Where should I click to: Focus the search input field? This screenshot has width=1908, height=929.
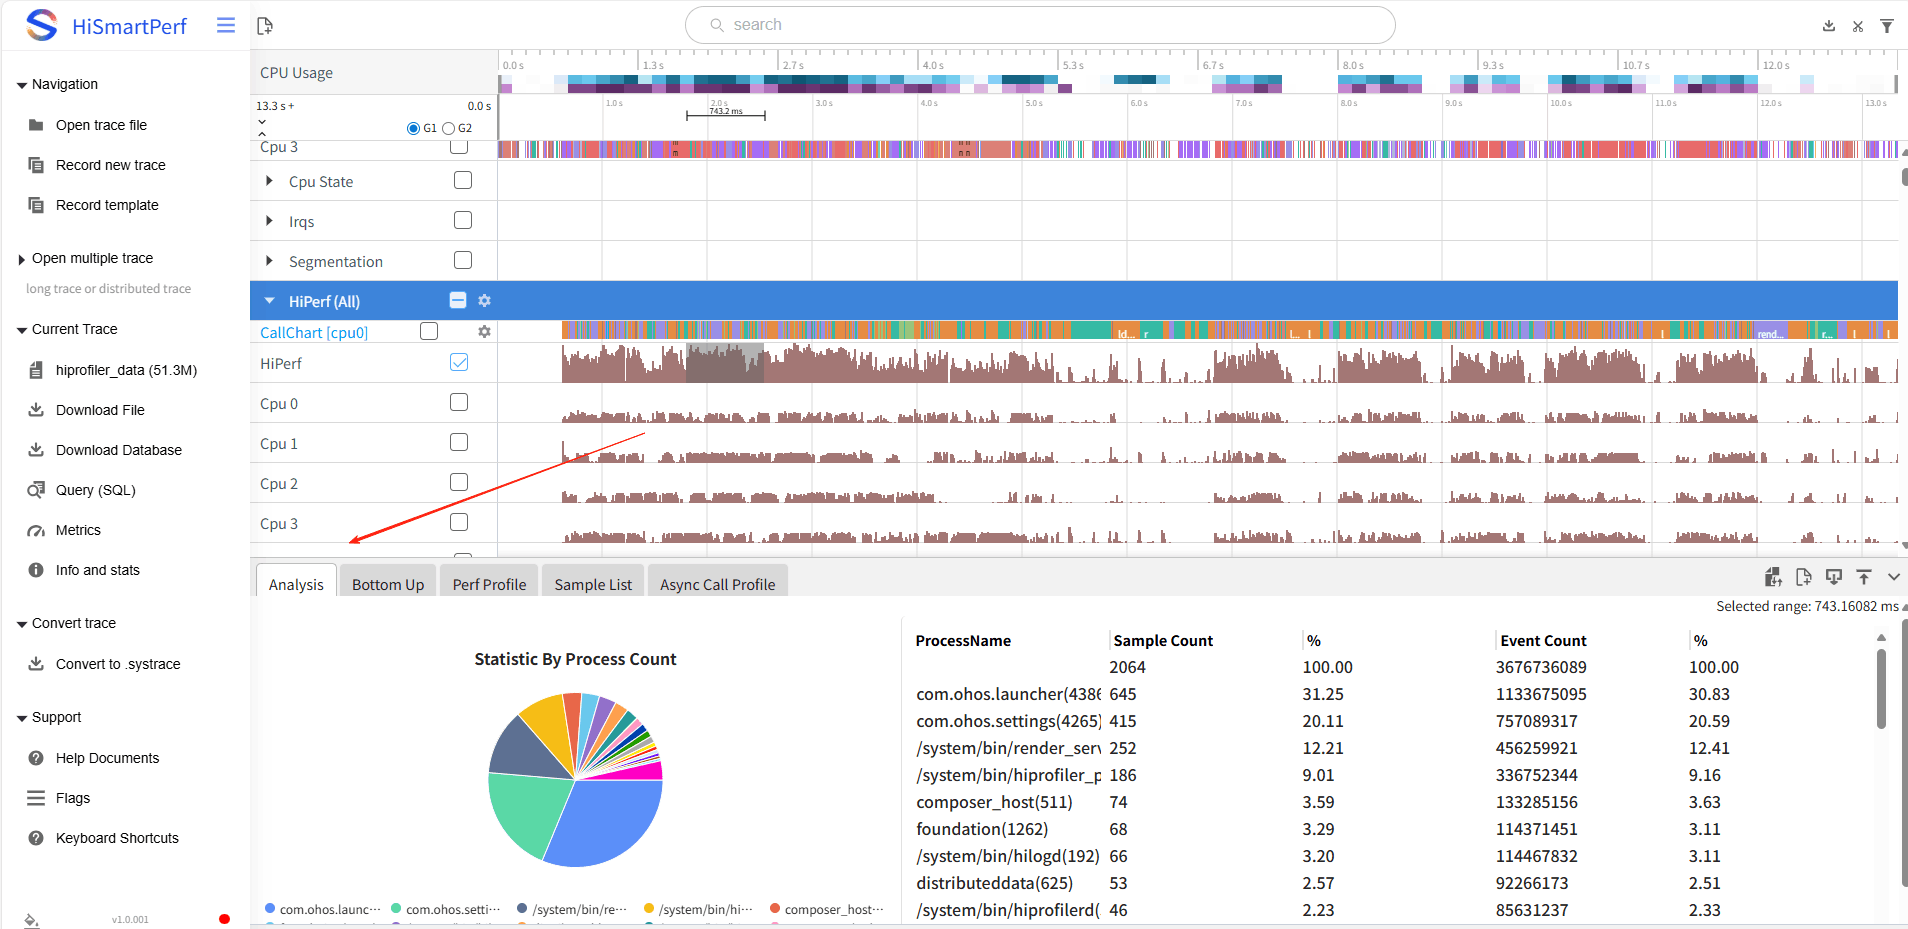pos(1040,25)
